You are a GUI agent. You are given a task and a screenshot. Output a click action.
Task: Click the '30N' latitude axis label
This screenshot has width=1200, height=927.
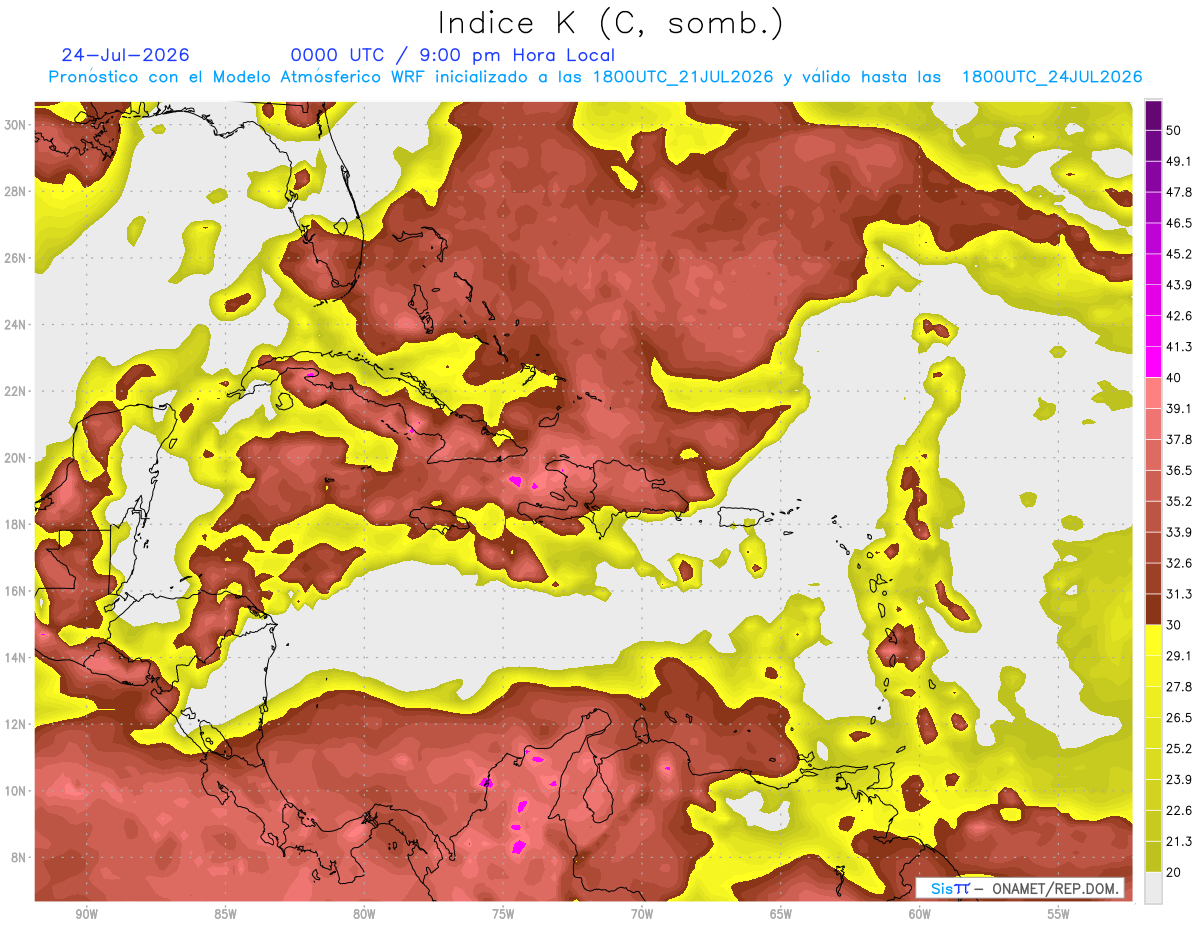[15, 125]
